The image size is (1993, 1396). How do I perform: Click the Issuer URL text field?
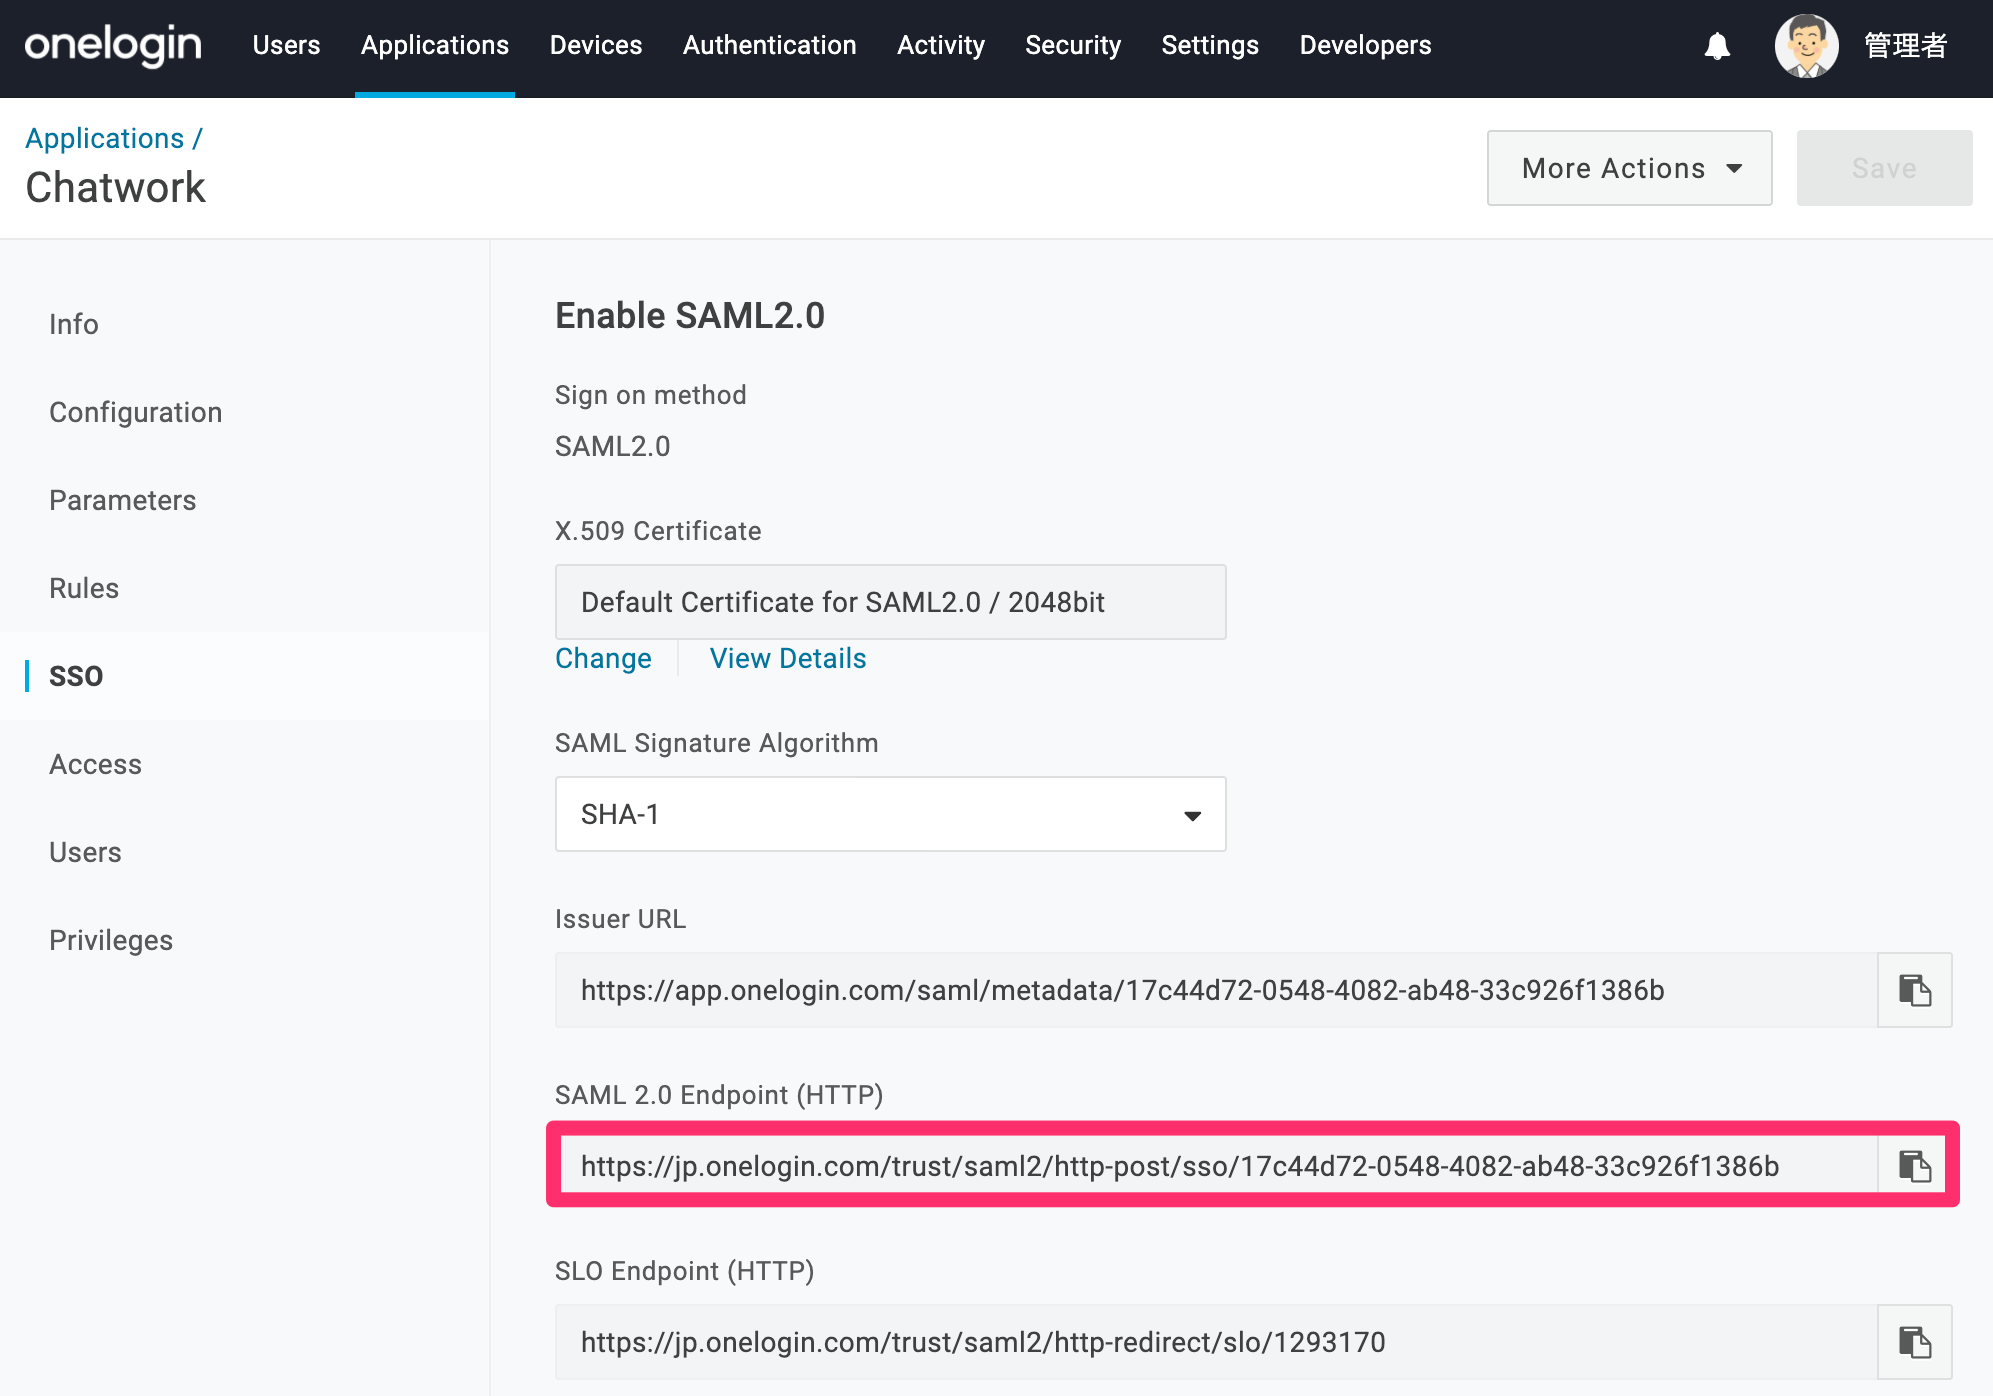click(x=1216, y=990)
